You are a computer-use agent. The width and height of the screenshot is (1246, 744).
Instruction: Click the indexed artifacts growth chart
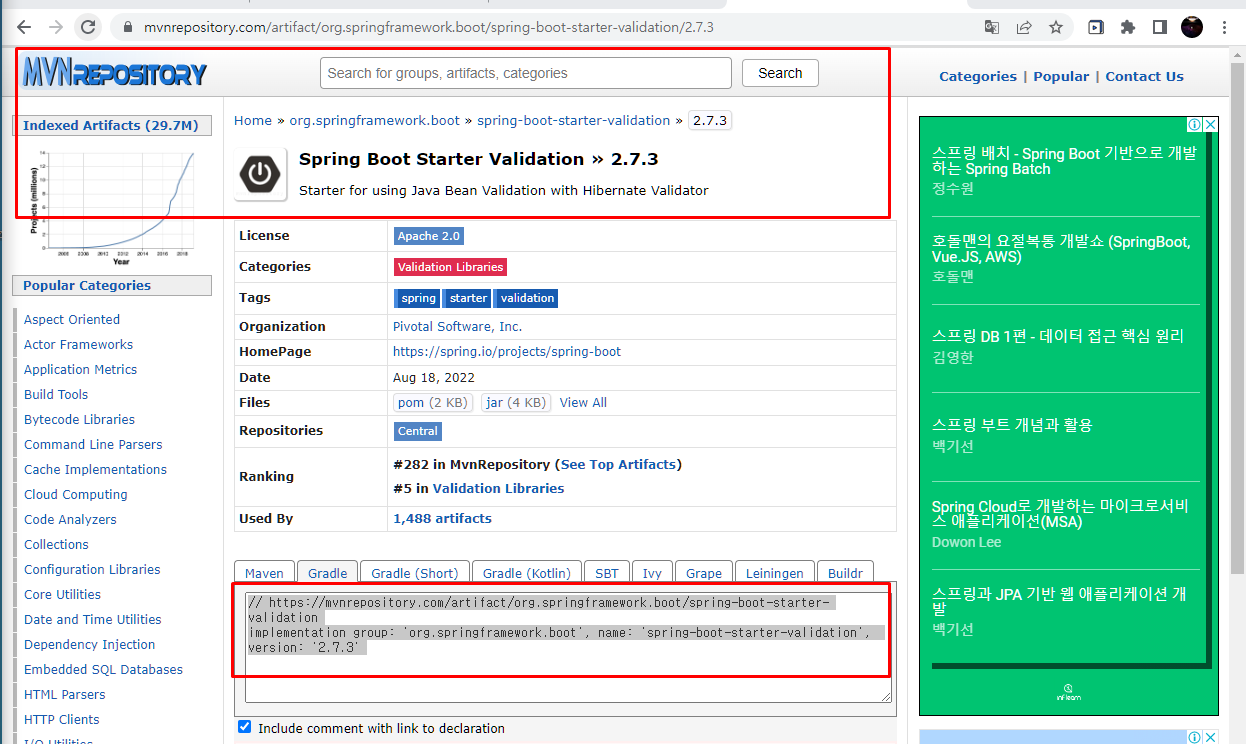pyautogui.click(x=113, y=207)
